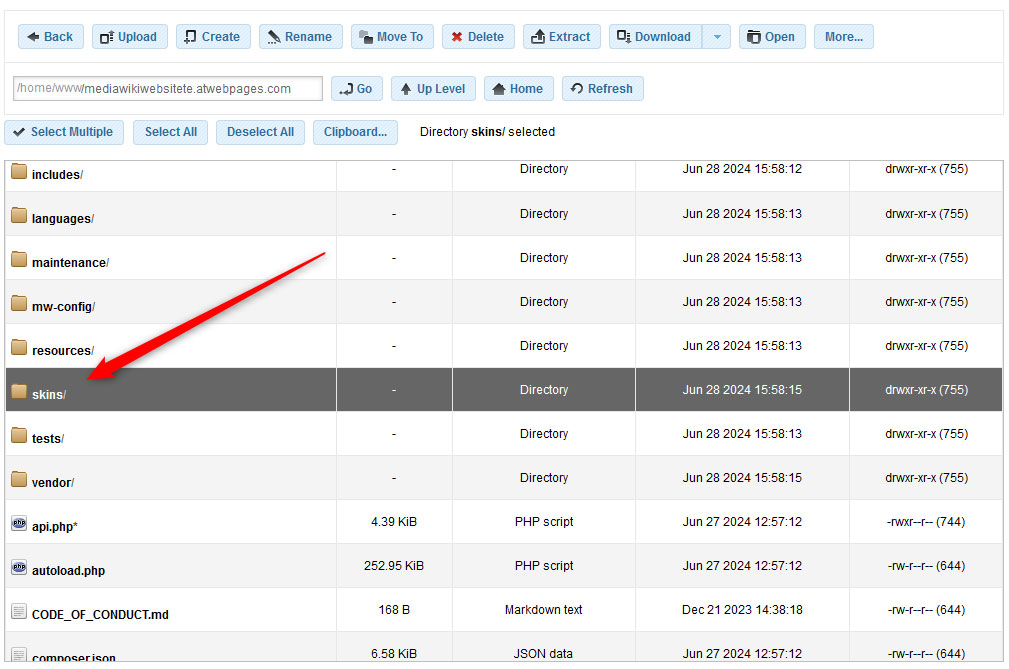The height and width of the screenshot is (669, 1009).
Task: Click the path input field showing mediawiki path
Action: [167, 88]
